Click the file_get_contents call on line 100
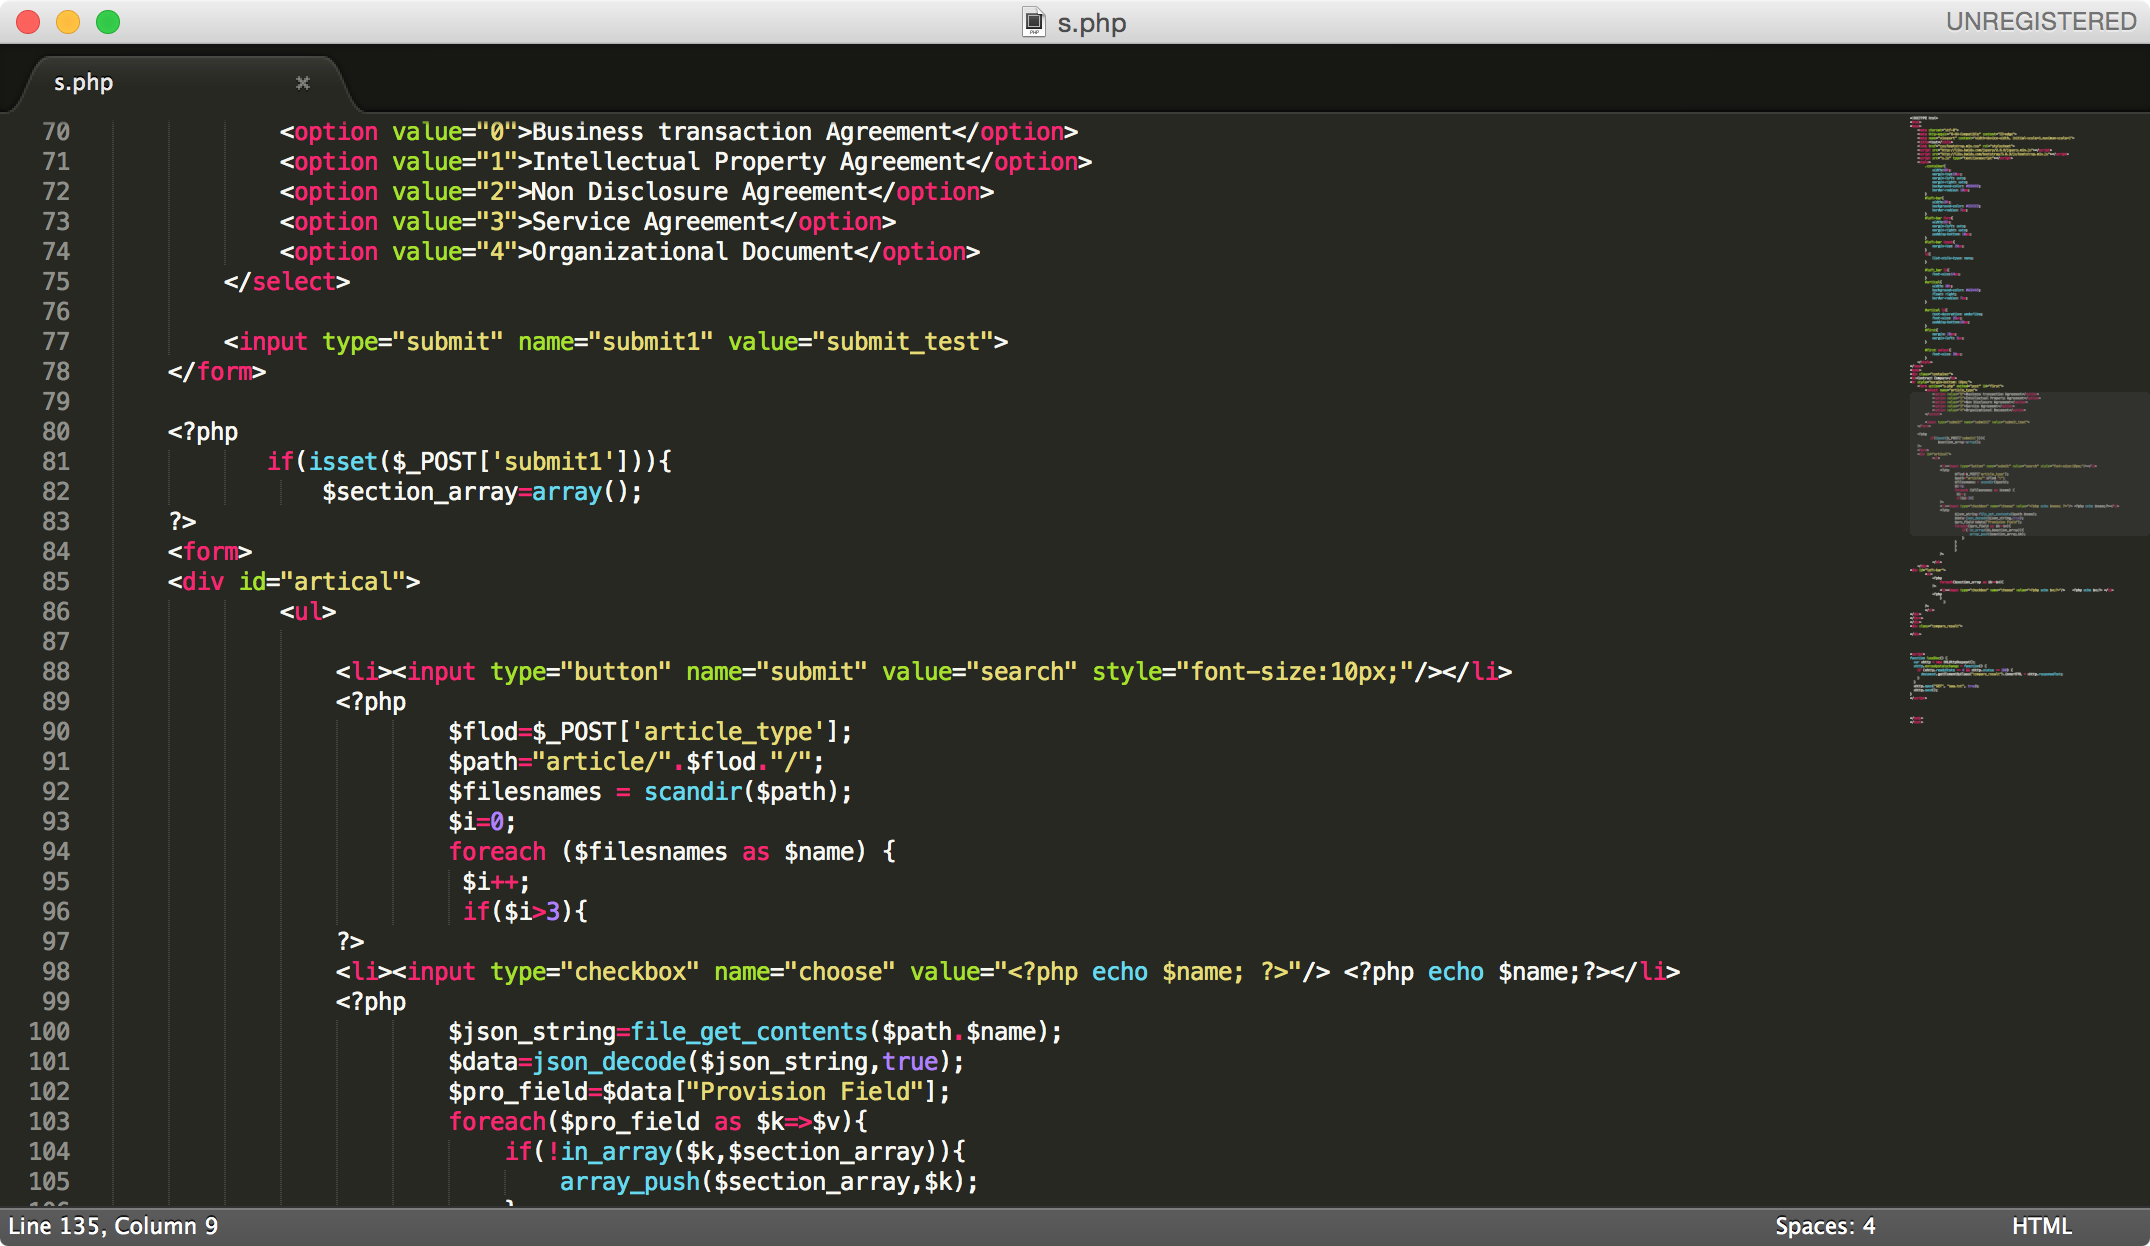Screen dimensions: 2150x1246 [x=748, y=1032]
